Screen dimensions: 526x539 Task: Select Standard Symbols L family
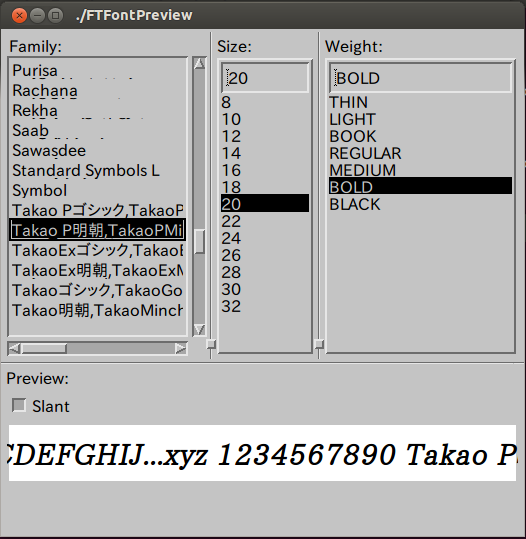click(98, 170)
